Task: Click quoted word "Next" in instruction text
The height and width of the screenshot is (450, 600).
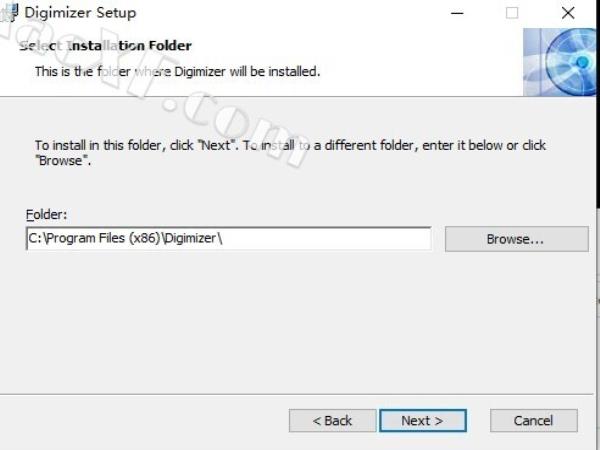Action: 216,145
